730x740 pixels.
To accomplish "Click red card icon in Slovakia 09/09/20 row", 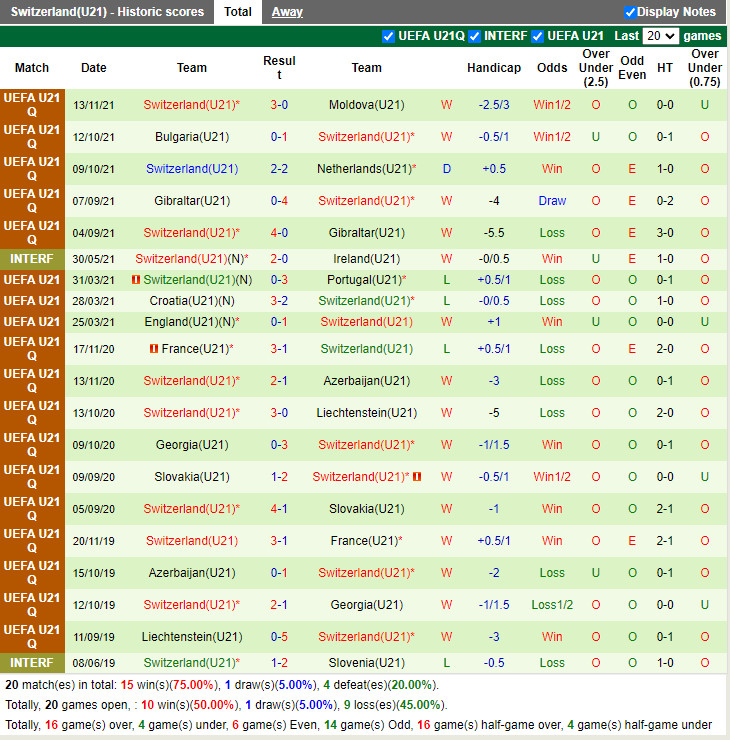I will [417, 477].
